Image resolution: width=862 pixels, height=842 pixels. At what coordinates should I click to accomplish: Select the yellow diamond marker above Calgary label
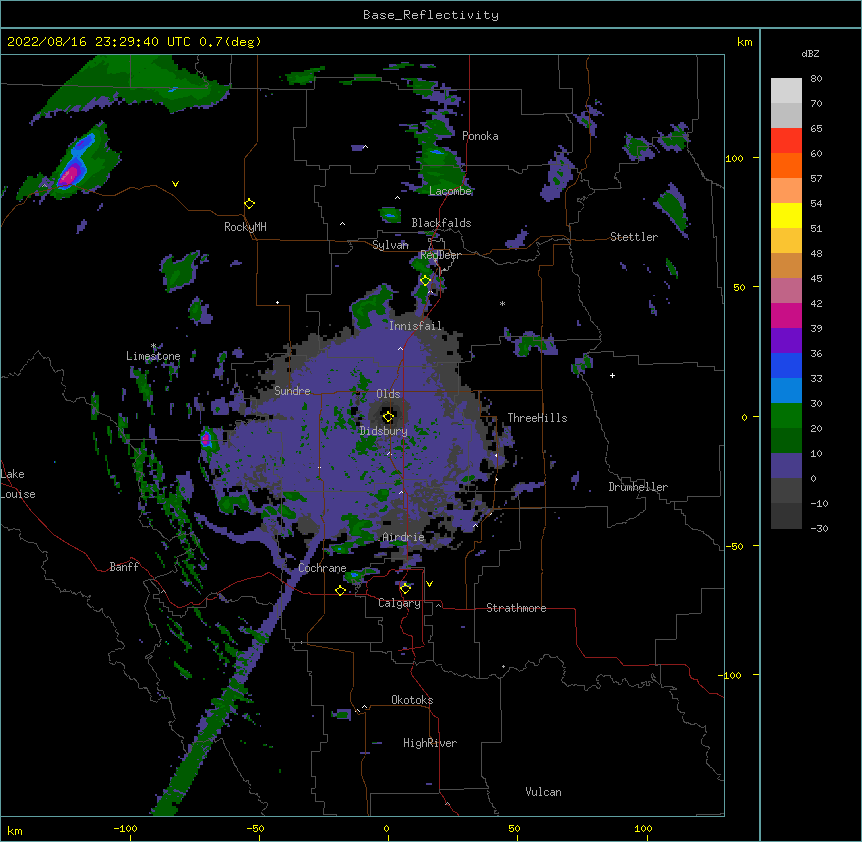[x=405, y=589]
